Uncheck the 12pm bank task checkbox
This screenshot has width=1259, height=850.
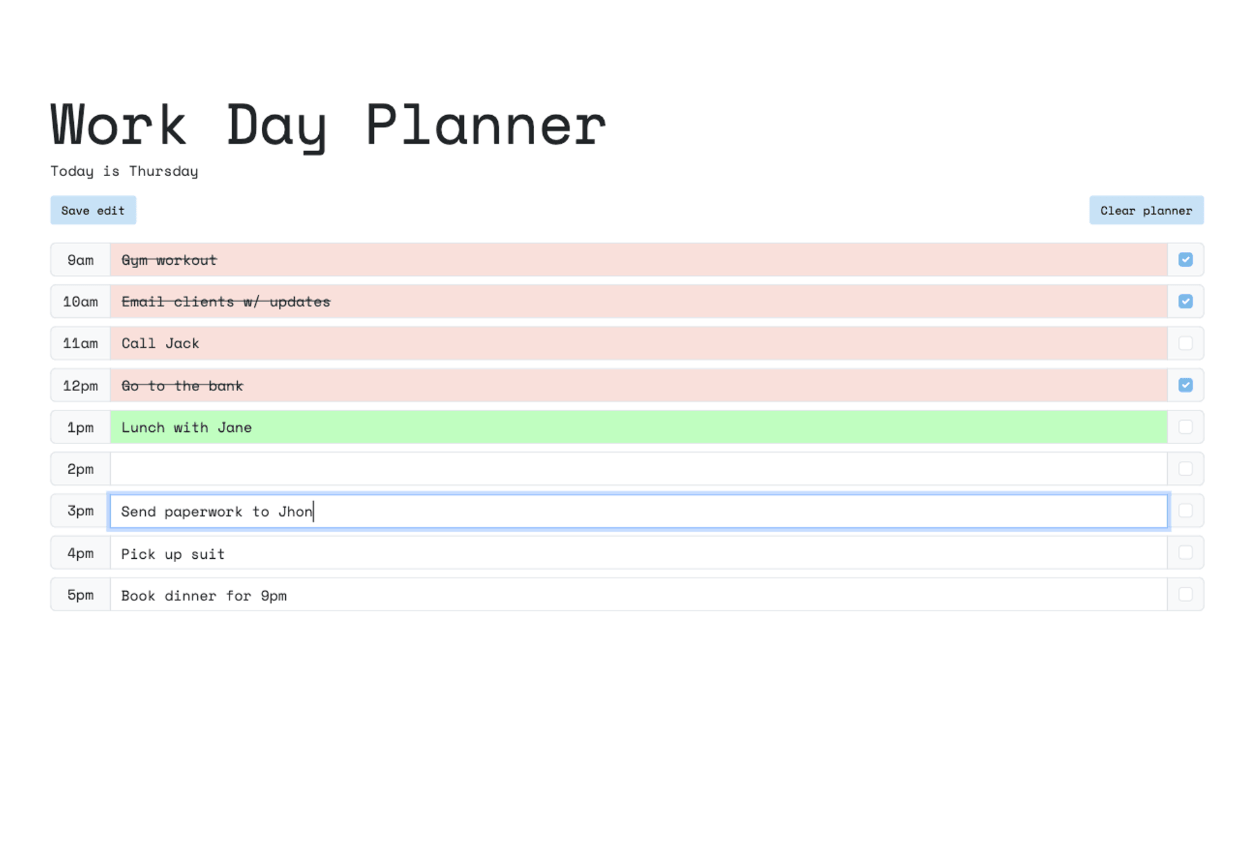click(1185, 385)
